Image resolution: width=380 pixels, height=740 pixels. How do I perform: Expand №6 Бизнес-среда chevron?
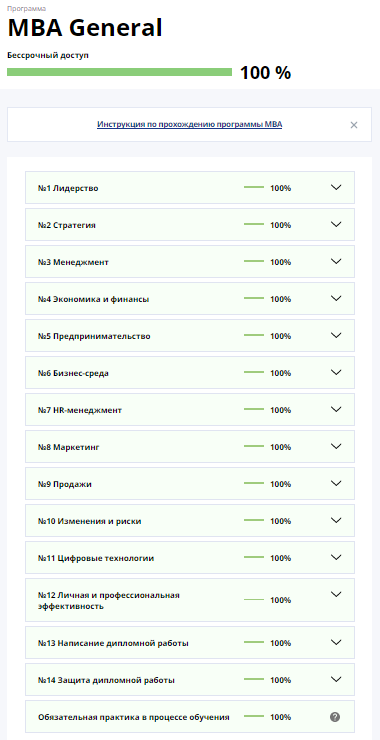(336, 372)
